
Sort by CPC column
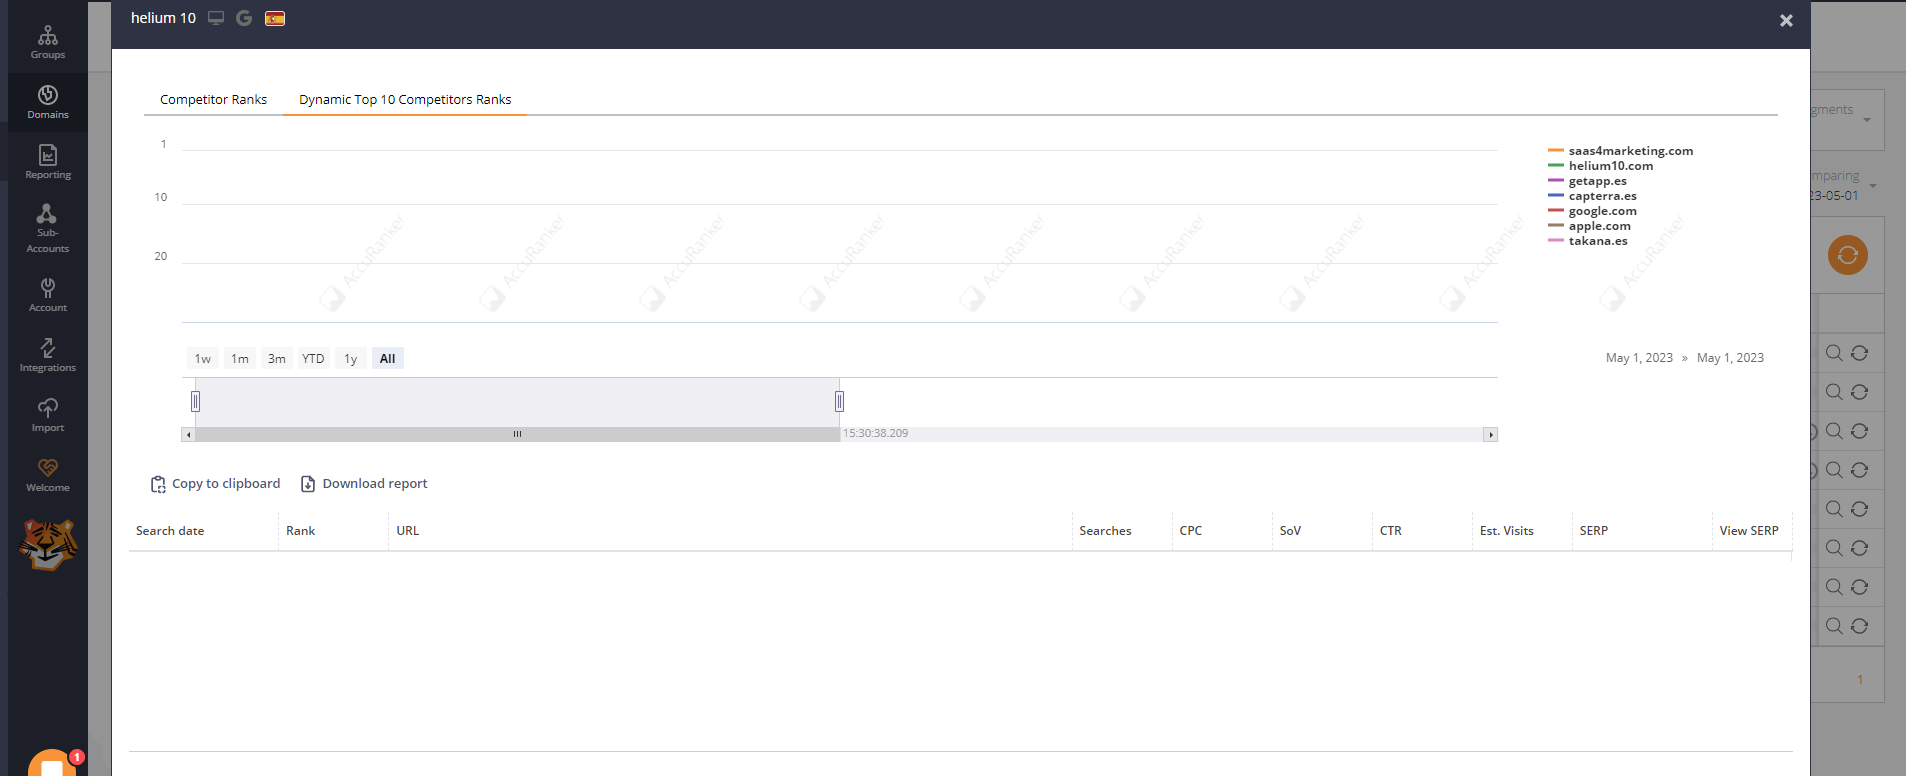pyautogui.click(x=1190, y=531)
